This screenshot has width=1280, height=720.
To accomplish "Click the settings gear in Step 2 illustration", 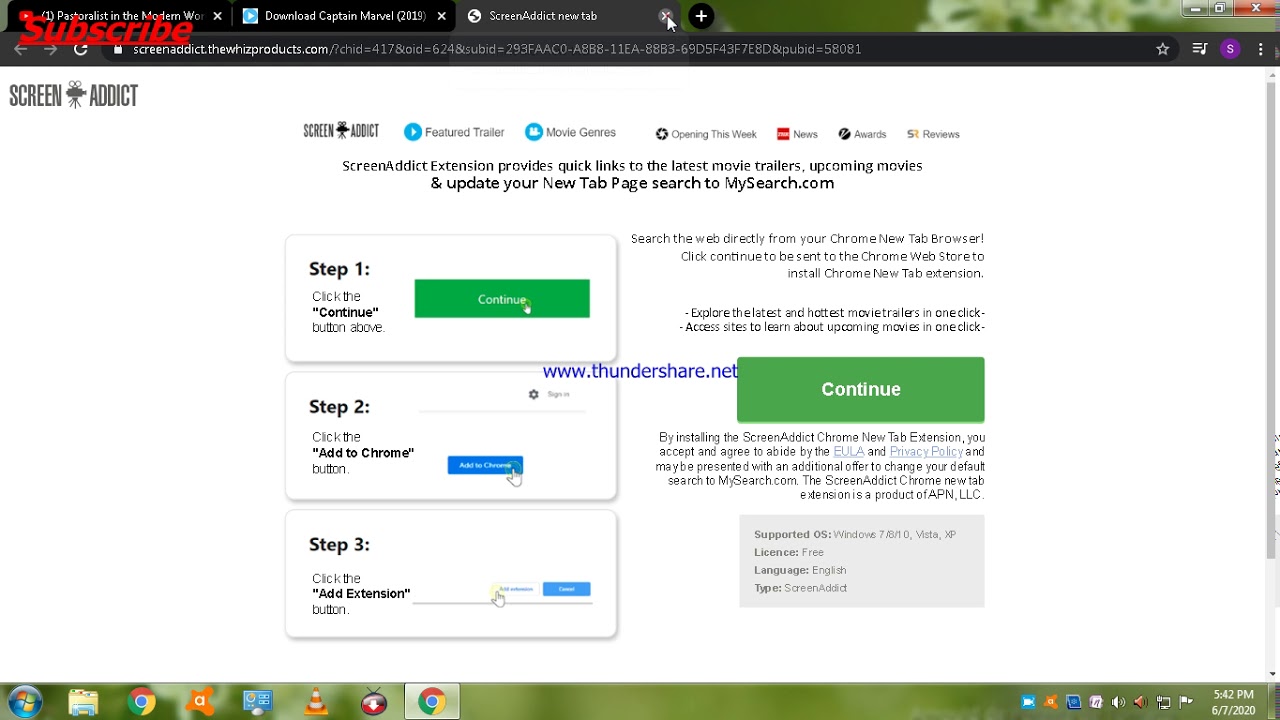I will point(533,394).
